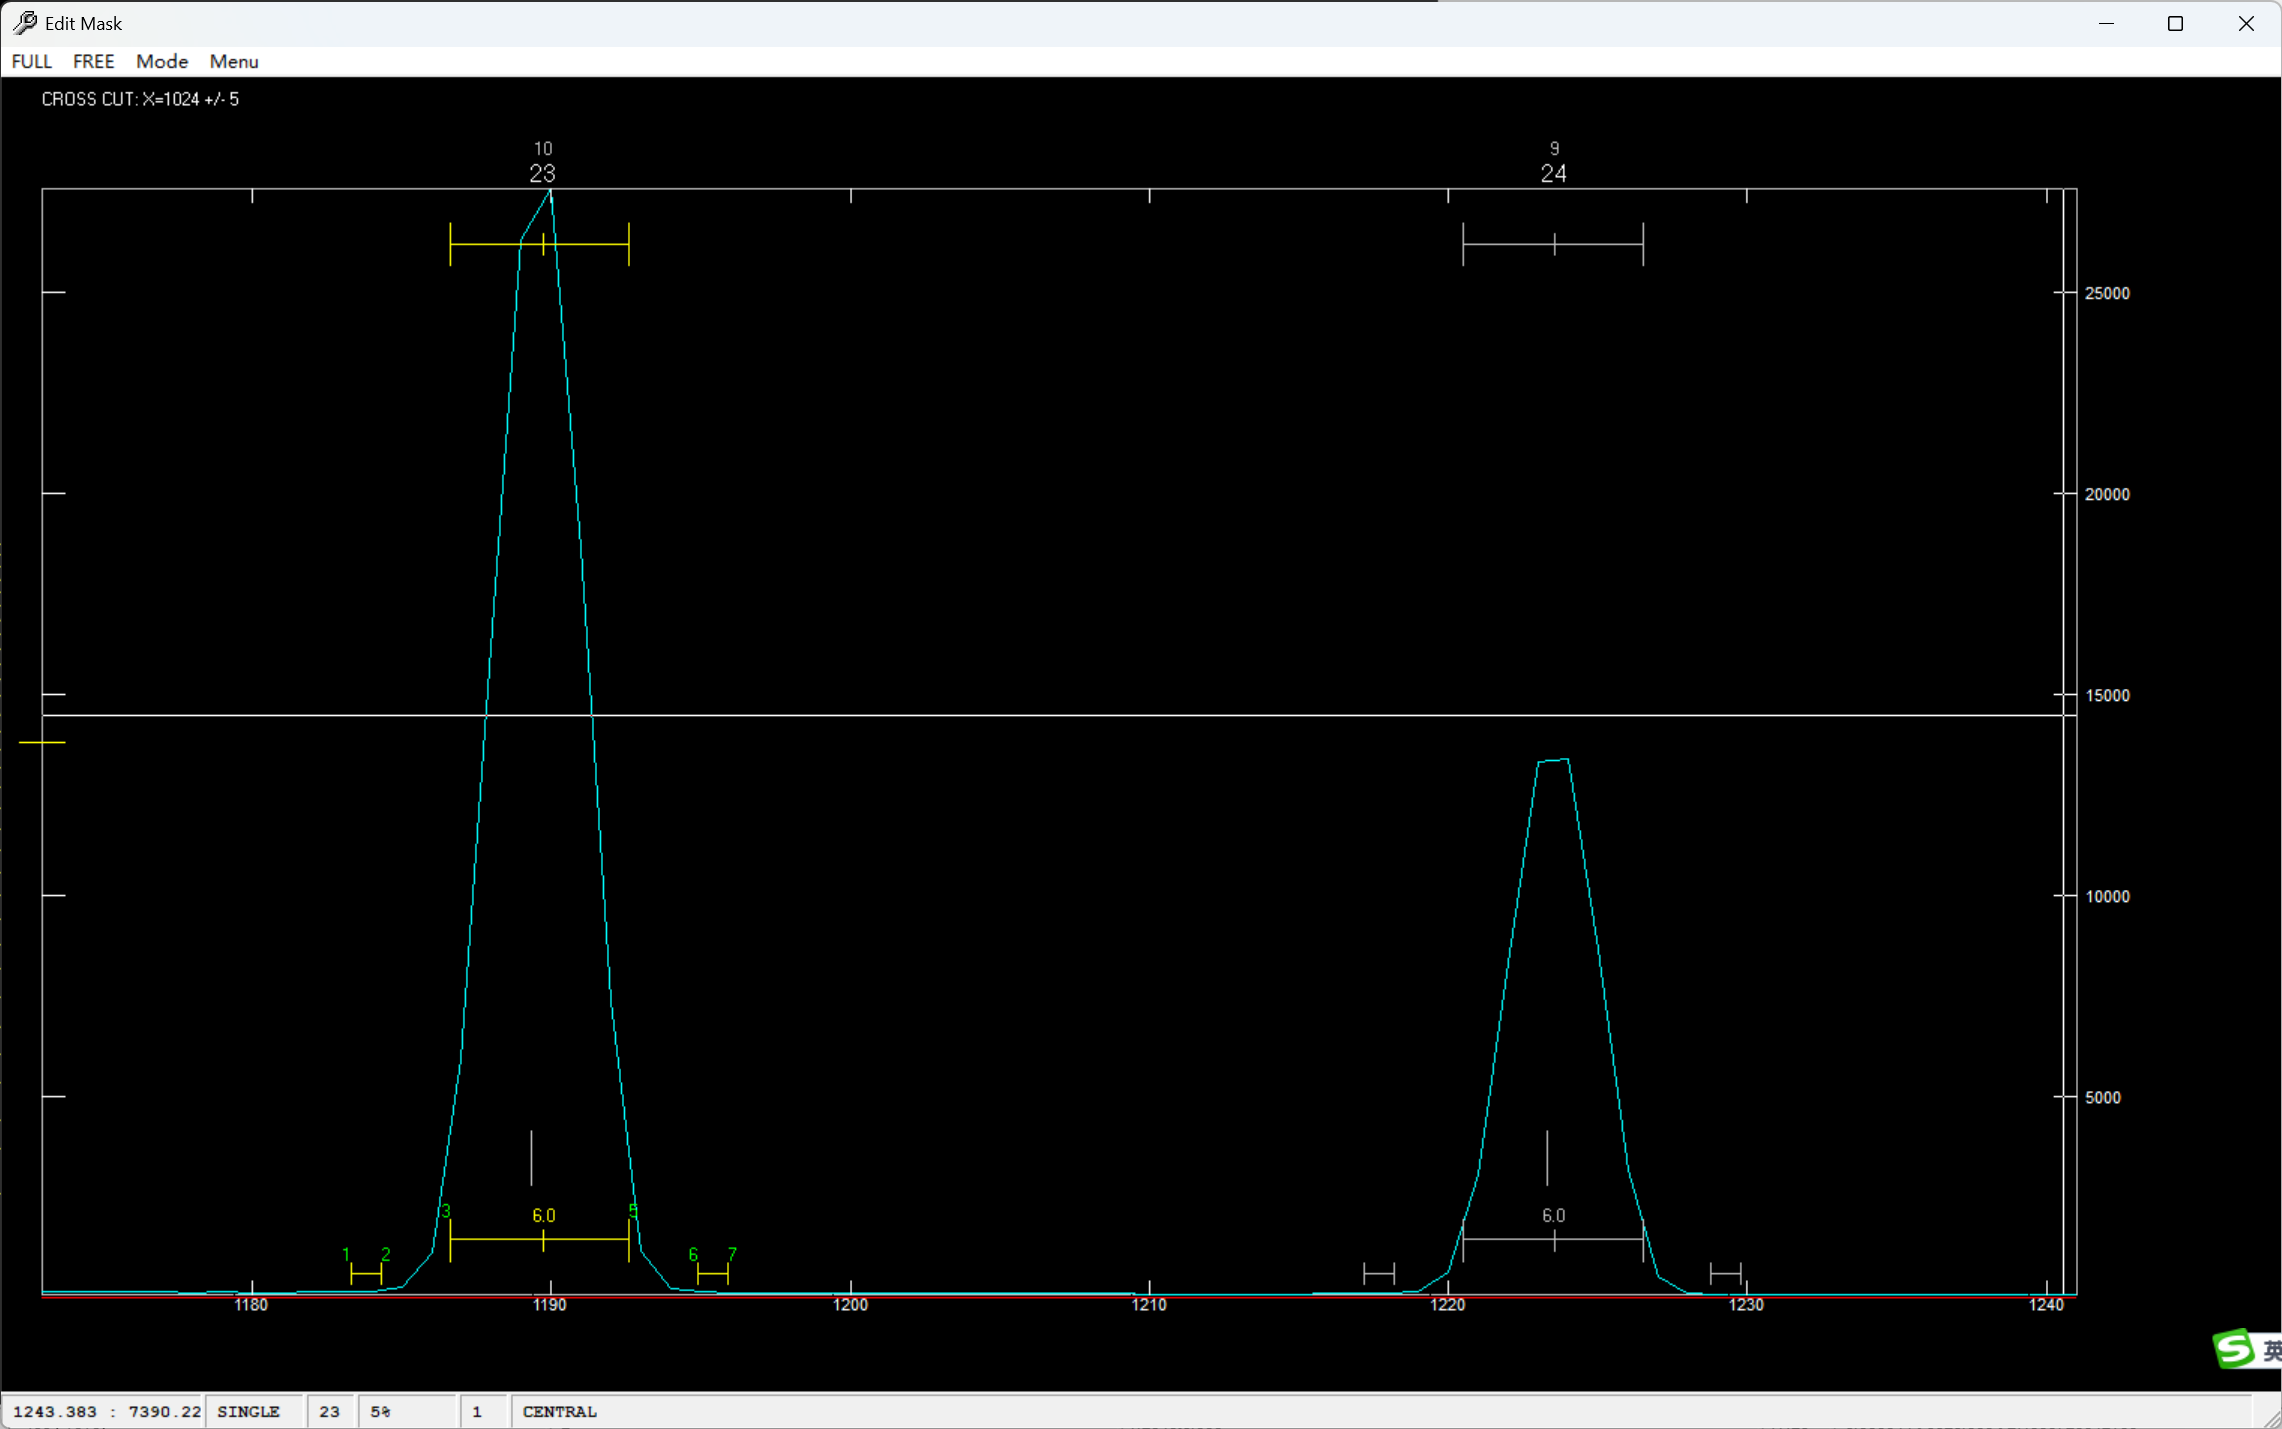Click the green marker labeled 7

[x=732, y=1254]
